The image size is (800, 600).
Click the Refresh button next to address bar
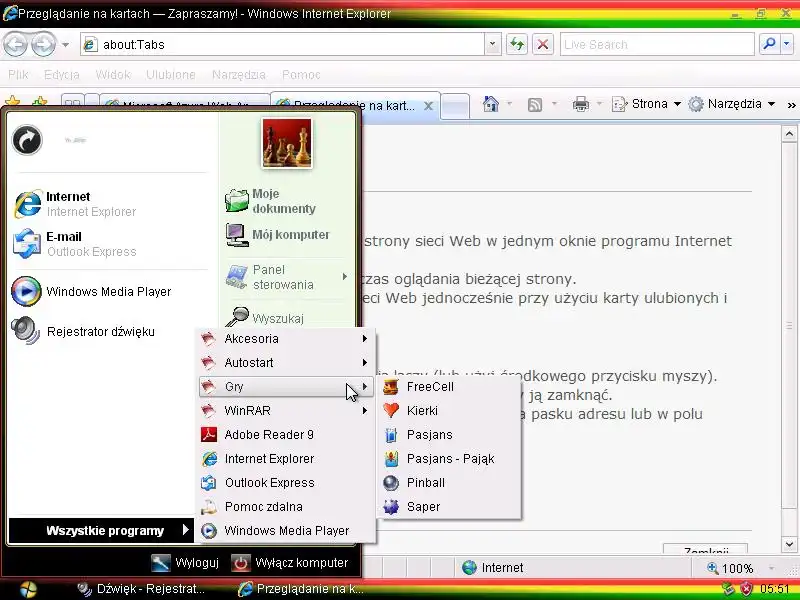tap(517, 44)
